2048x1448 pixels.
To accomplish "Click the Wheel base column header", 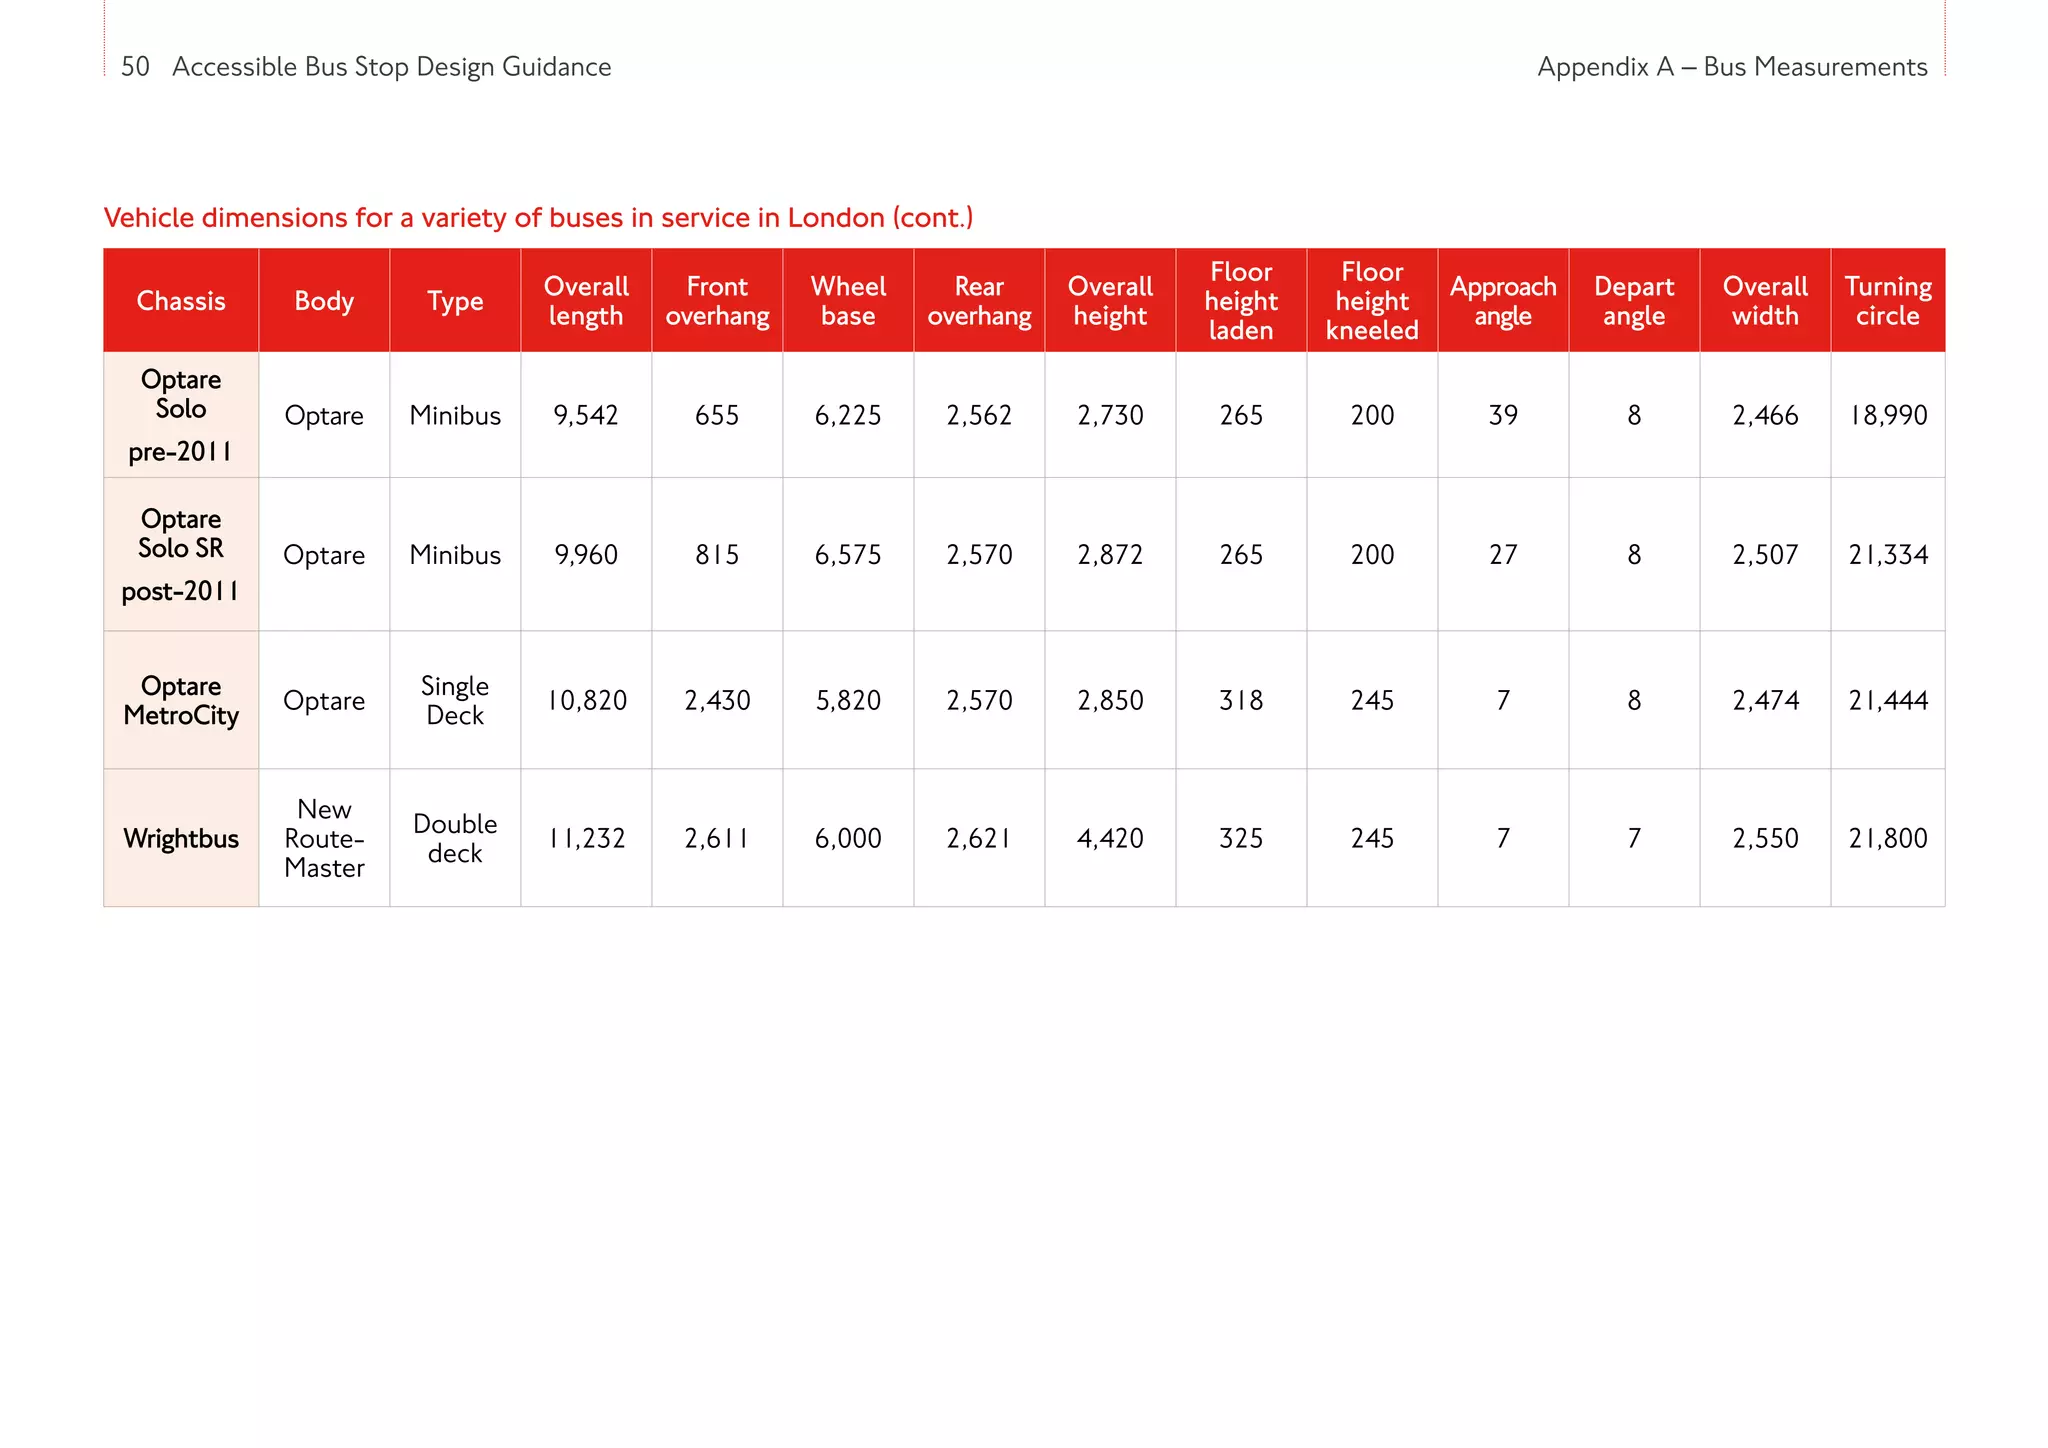I will point(848,301).
